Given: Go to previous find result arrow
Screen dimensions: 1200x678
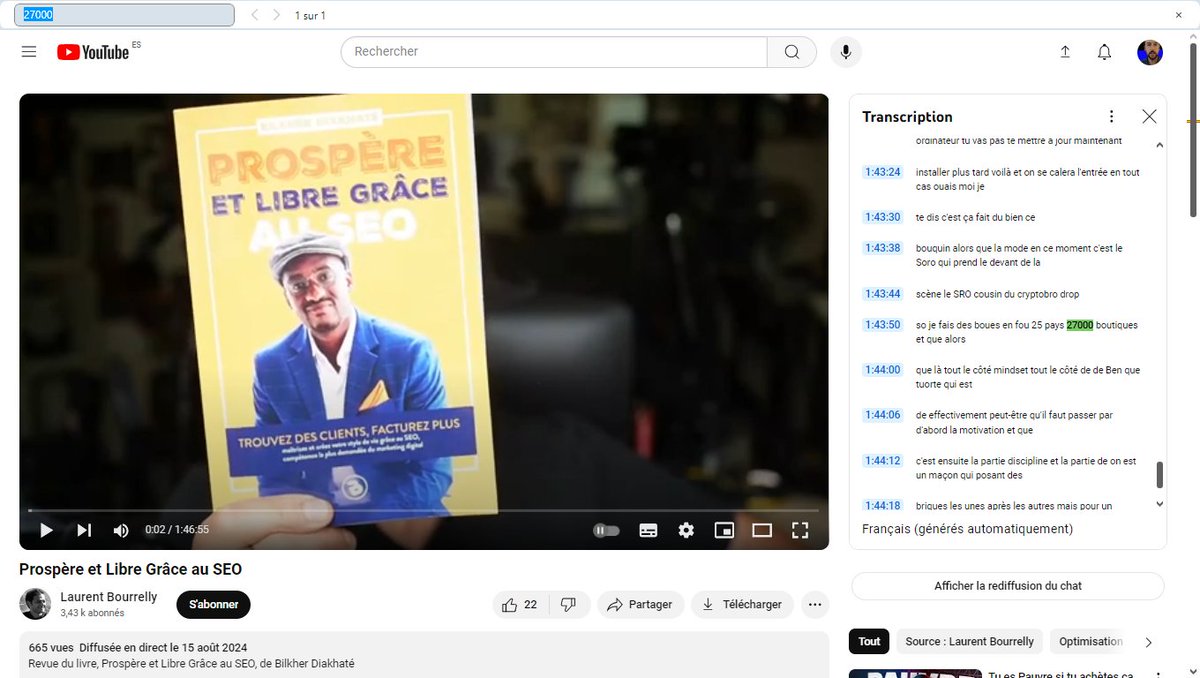Looking at the screenshot, I should (255, 15).
